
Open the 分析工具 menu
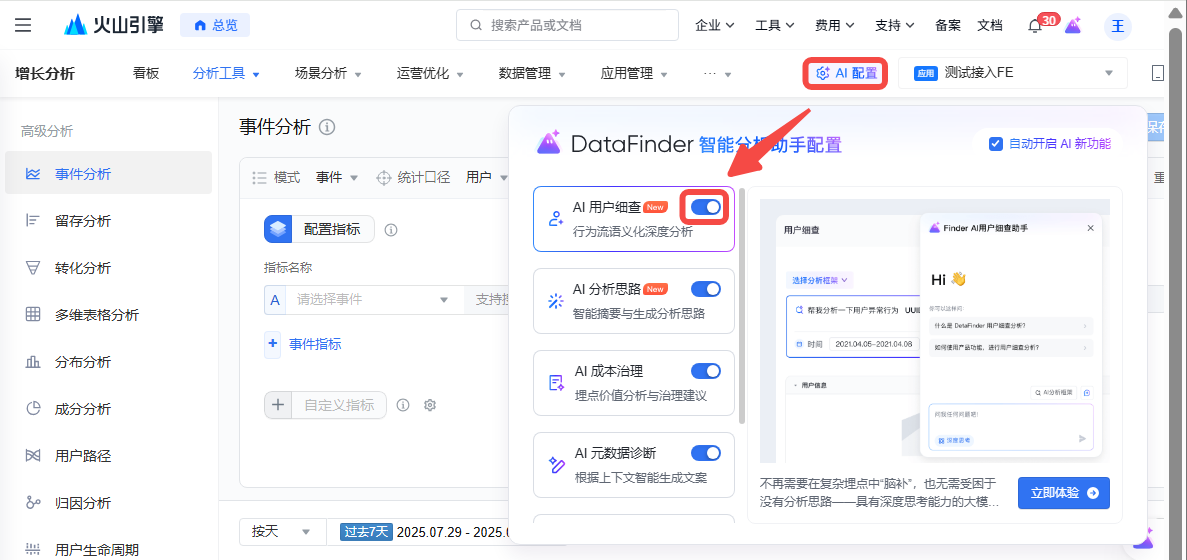[x=226, y=73]
